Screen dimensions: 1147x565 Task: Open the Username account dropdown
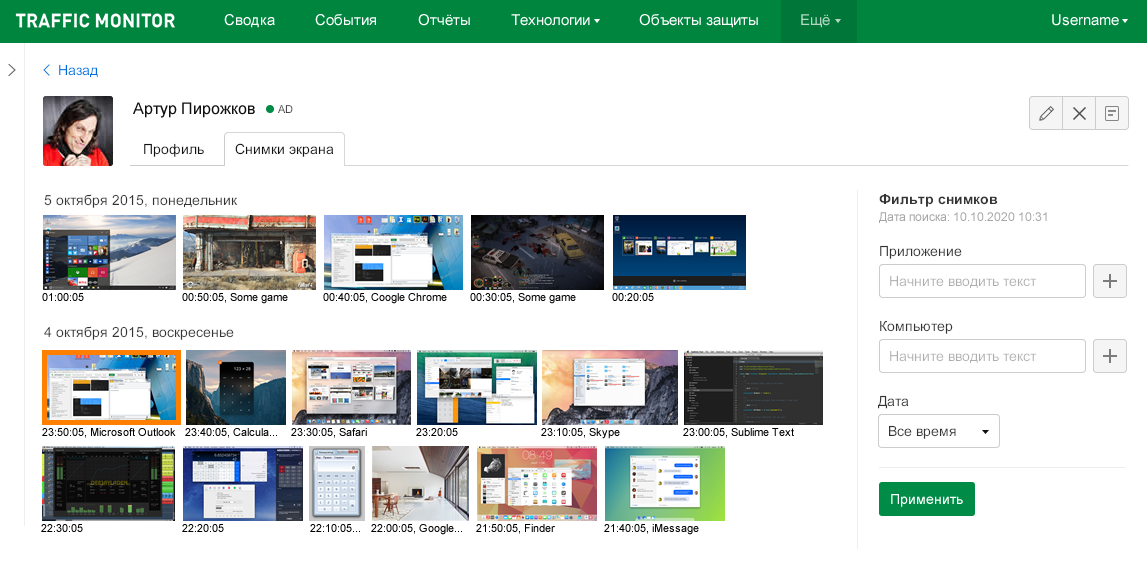click(1089, 21)
